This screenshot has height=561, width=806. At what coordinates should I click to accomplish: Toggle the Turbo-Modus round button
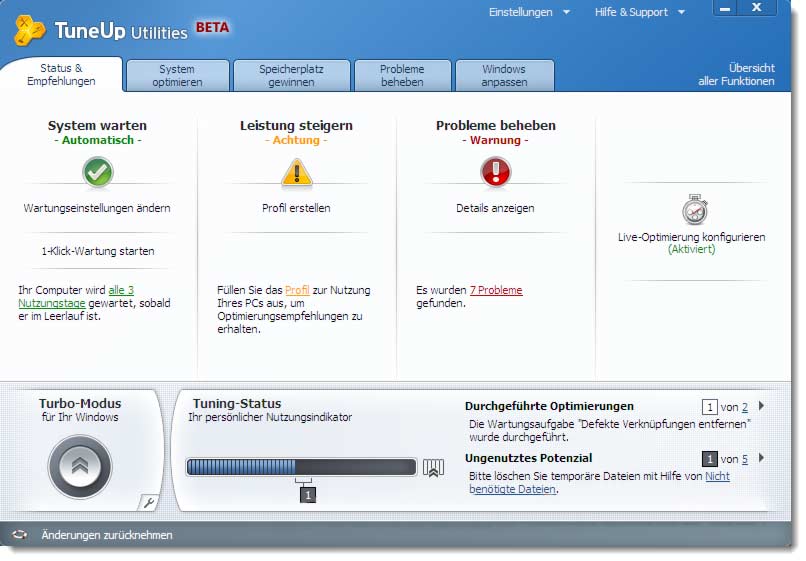(80, 467)
